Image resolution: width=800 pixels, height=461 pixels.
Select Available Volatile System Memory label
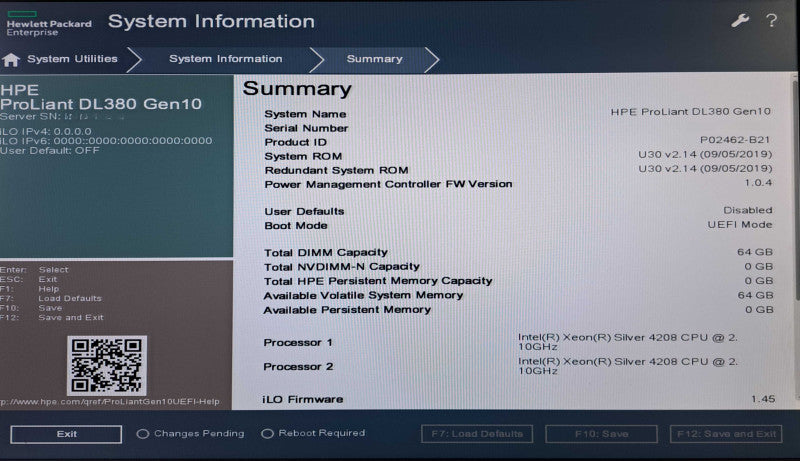coord(363,295)
